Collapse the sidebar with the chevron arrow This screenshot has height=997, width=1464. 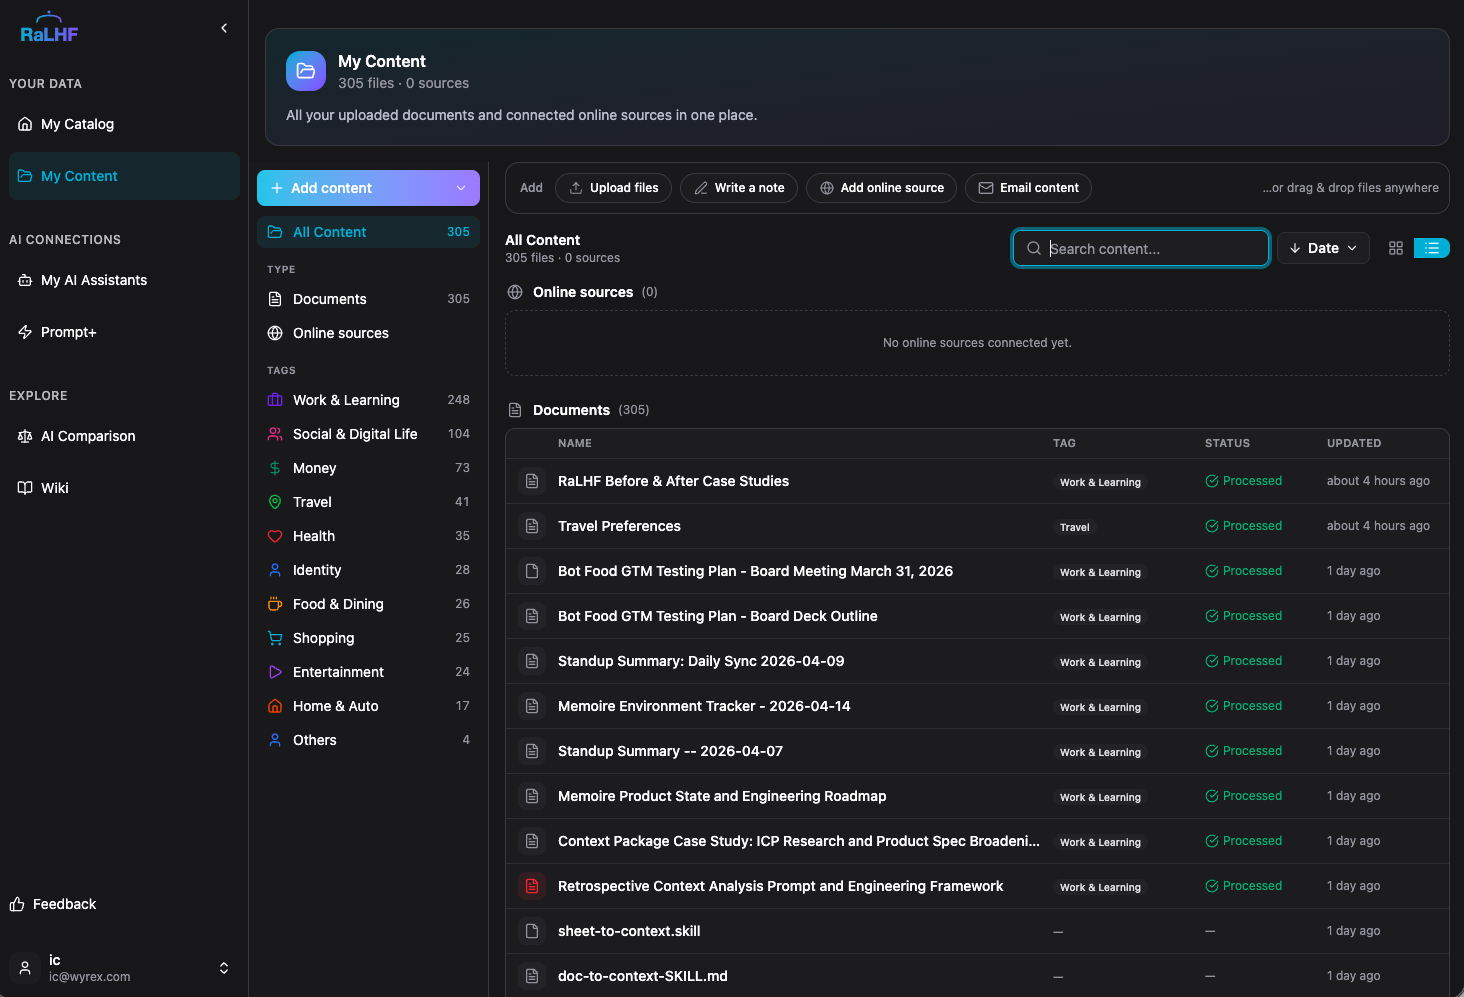[x=224, y=28]
